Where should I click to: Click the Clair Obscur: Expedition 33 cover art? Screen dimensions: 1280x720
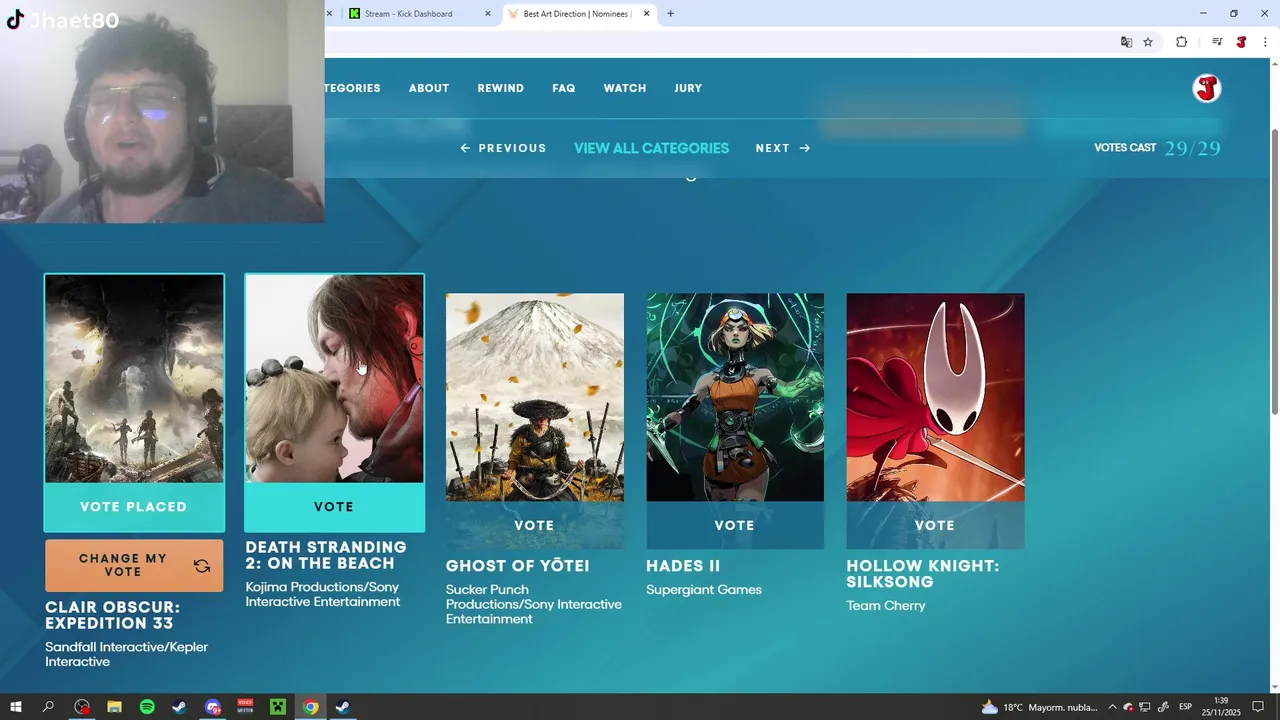pos(134,378)
